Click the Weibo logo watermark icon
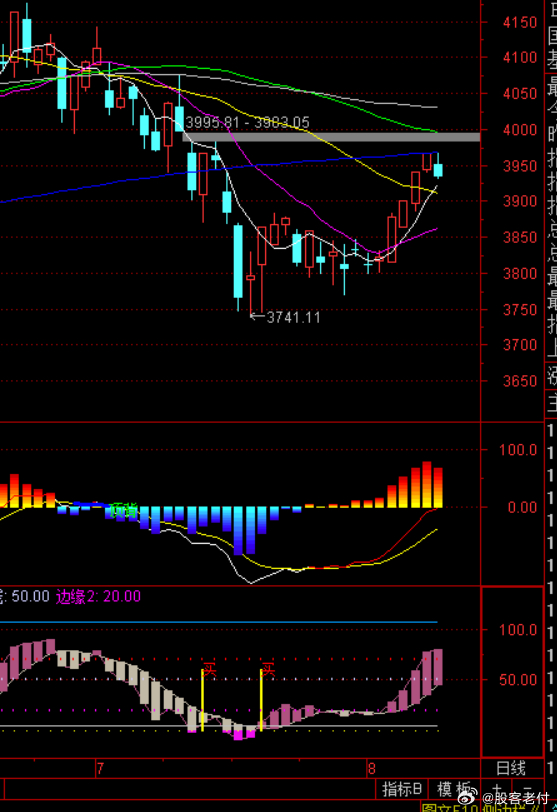This screenshot has width=557, height=812. click(x=467, y=798)
